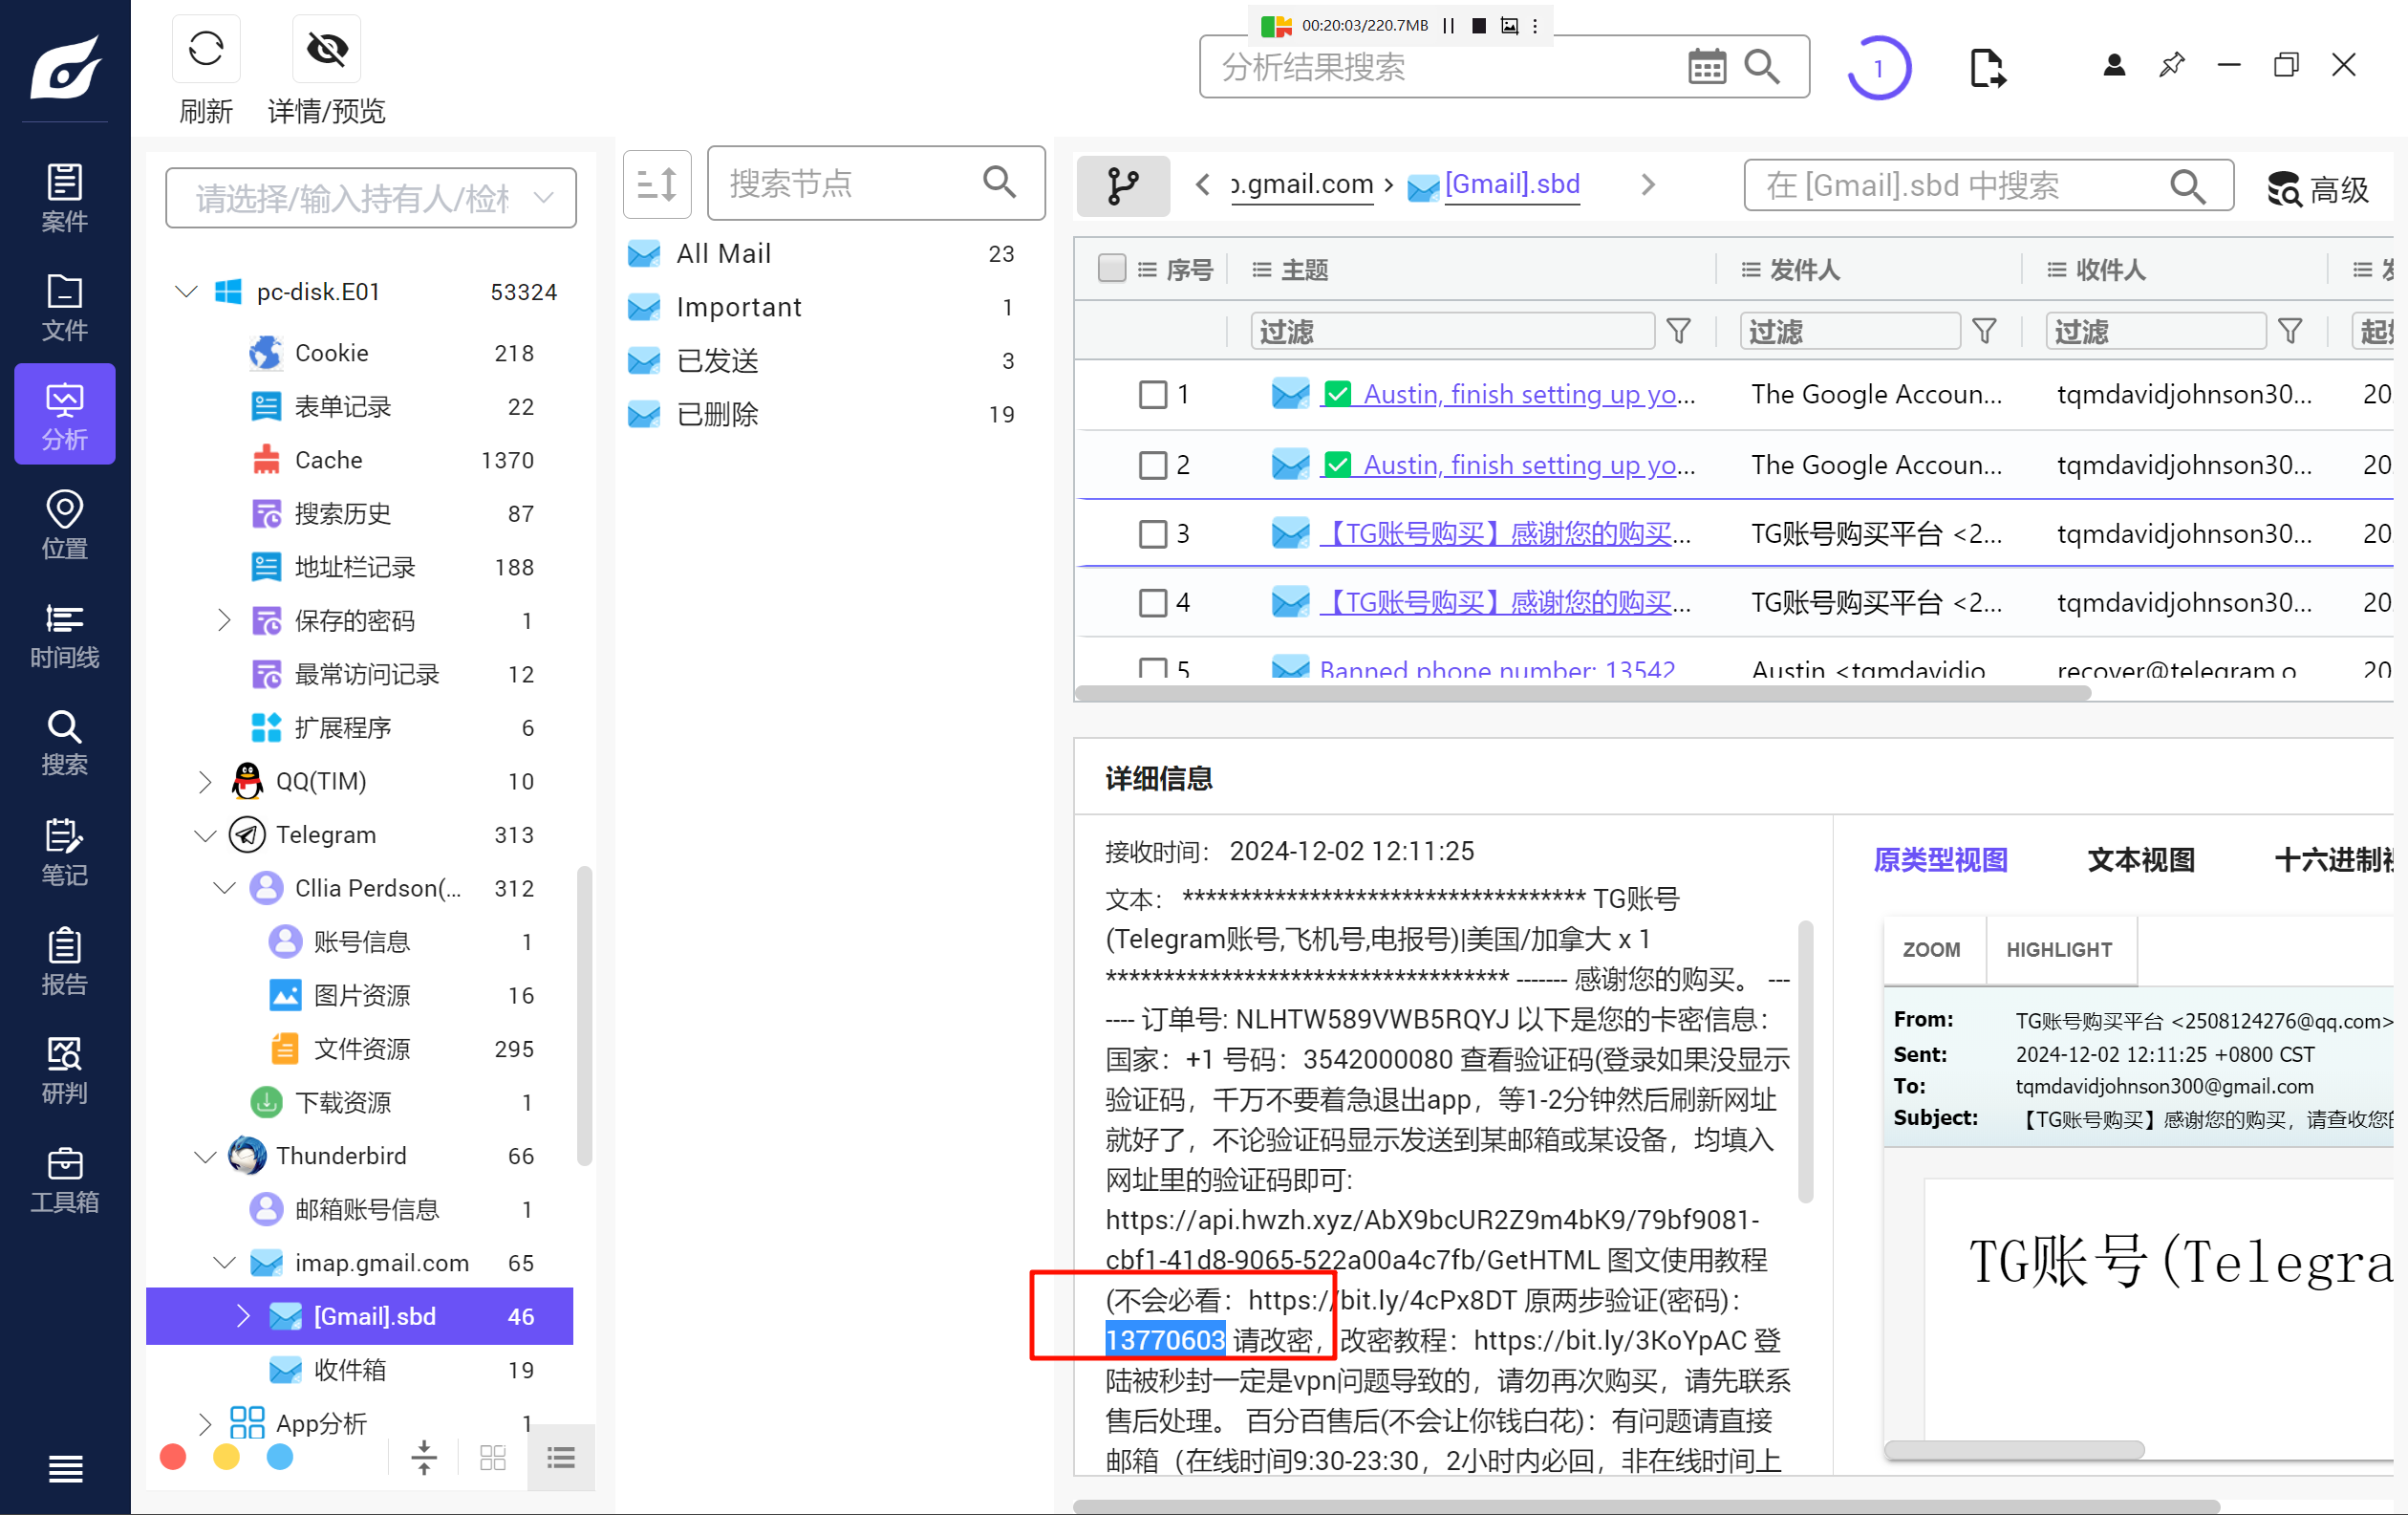Viewport: 2408px width, 1515px height.
Task: Open the 搜索 search sidebar section
Action: pyautogui.click(x=65, y=742)
